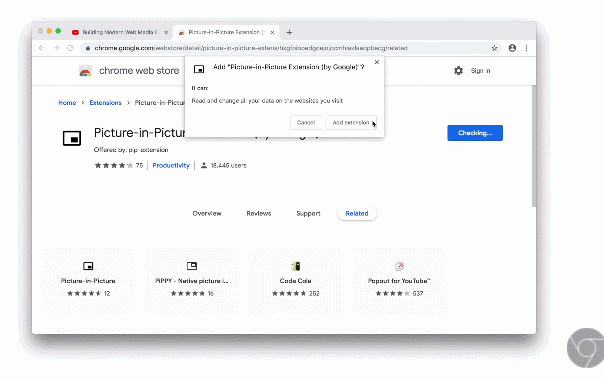The height and width of the screenshot is (380, 604).
Task: Open the Chrome three-dot menu
Action: (x=526, y=48)
